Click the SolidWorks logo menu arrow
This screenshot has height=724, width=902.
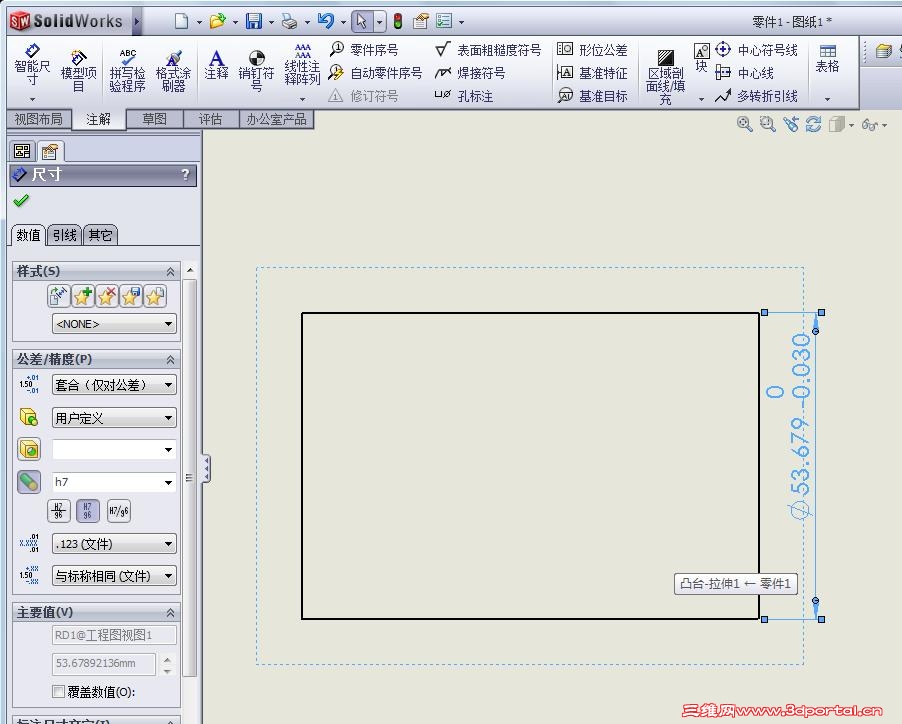click(x=137, y=22)
